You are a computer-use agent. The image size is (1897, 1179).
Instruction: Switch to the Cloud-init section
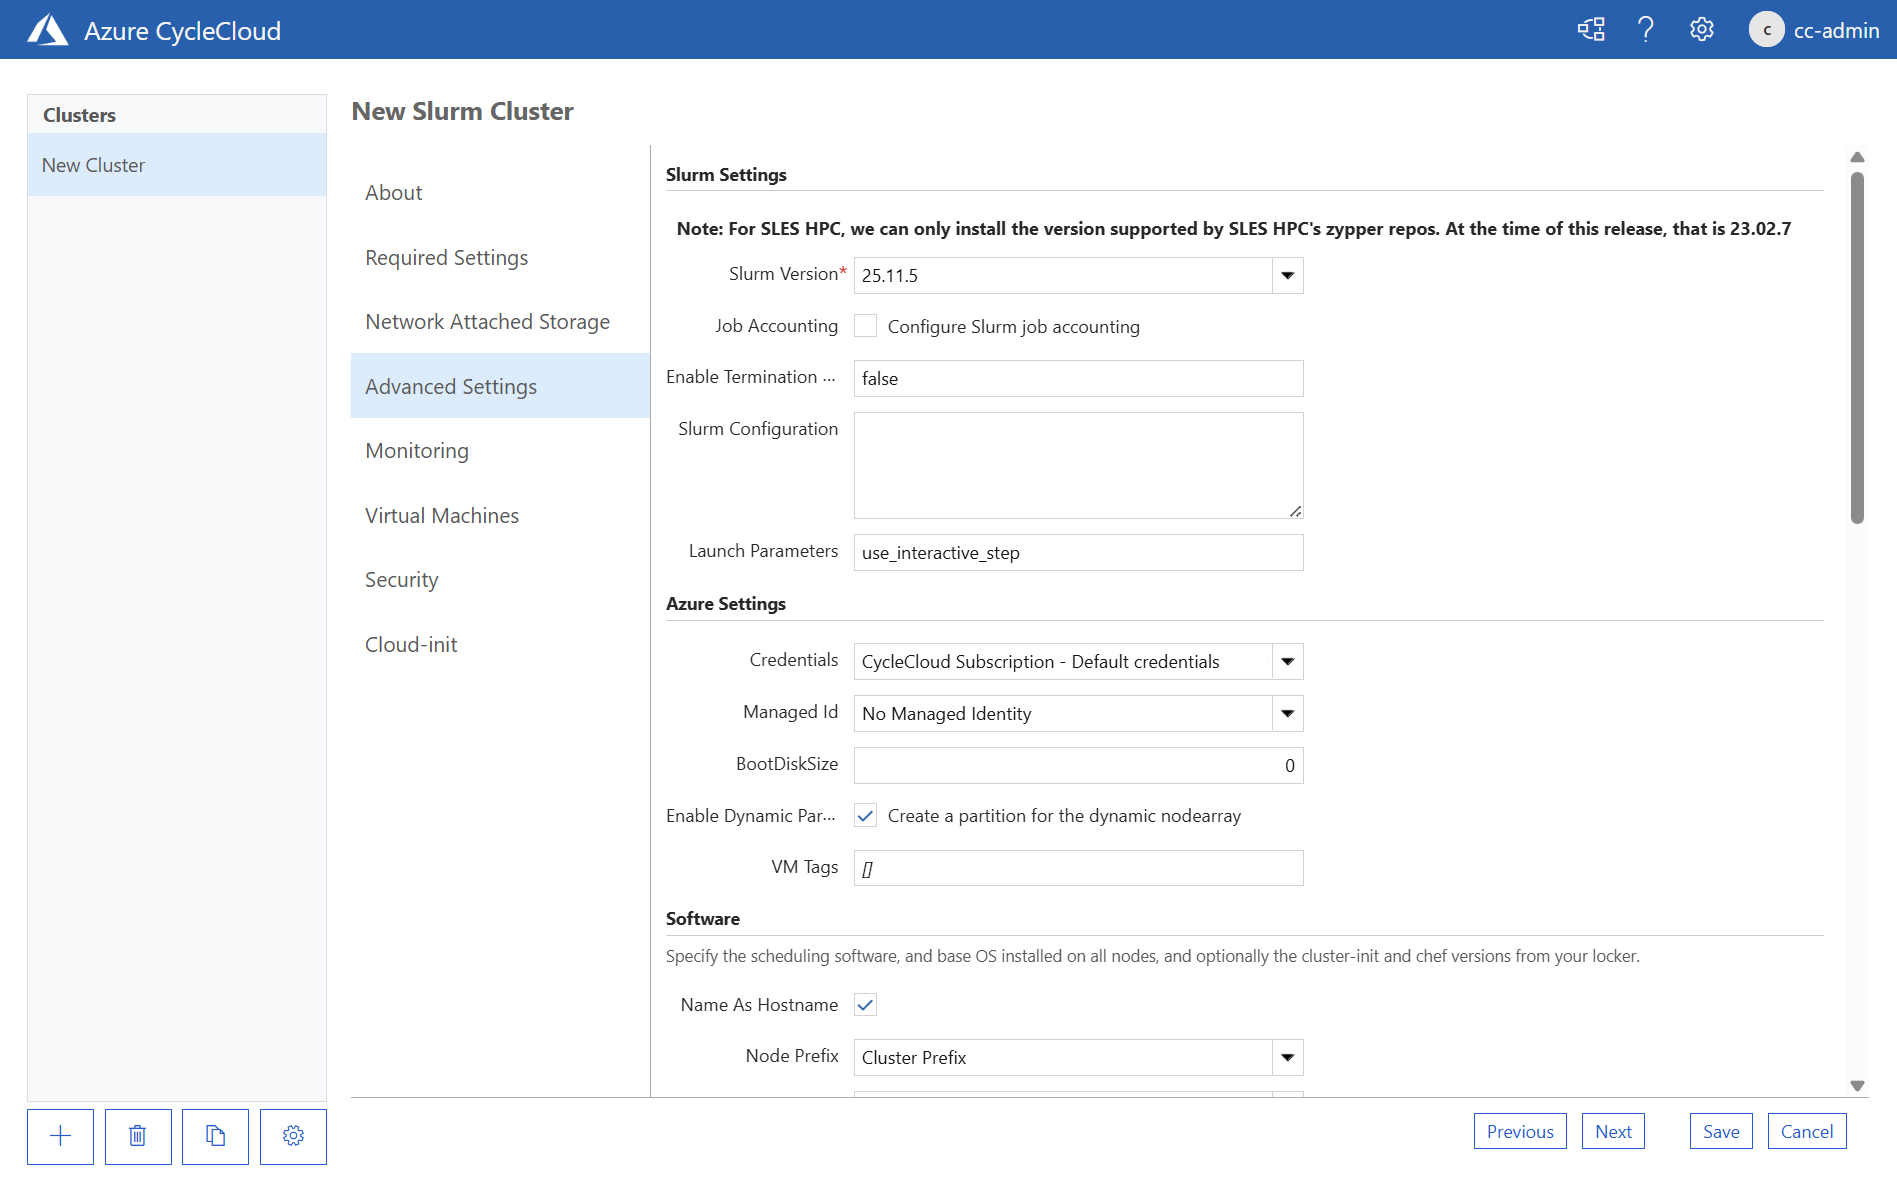pyautogui.click(x=500, y=644)
